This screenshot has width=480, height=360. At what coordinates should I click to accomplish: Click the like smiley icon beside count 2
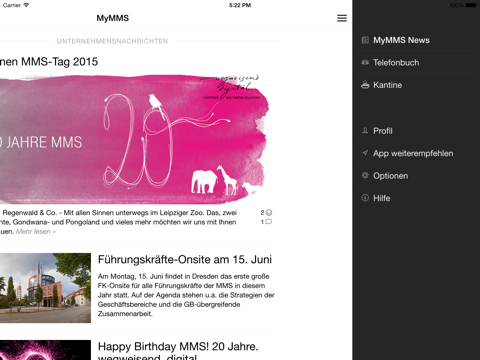[x=269, y=212]
